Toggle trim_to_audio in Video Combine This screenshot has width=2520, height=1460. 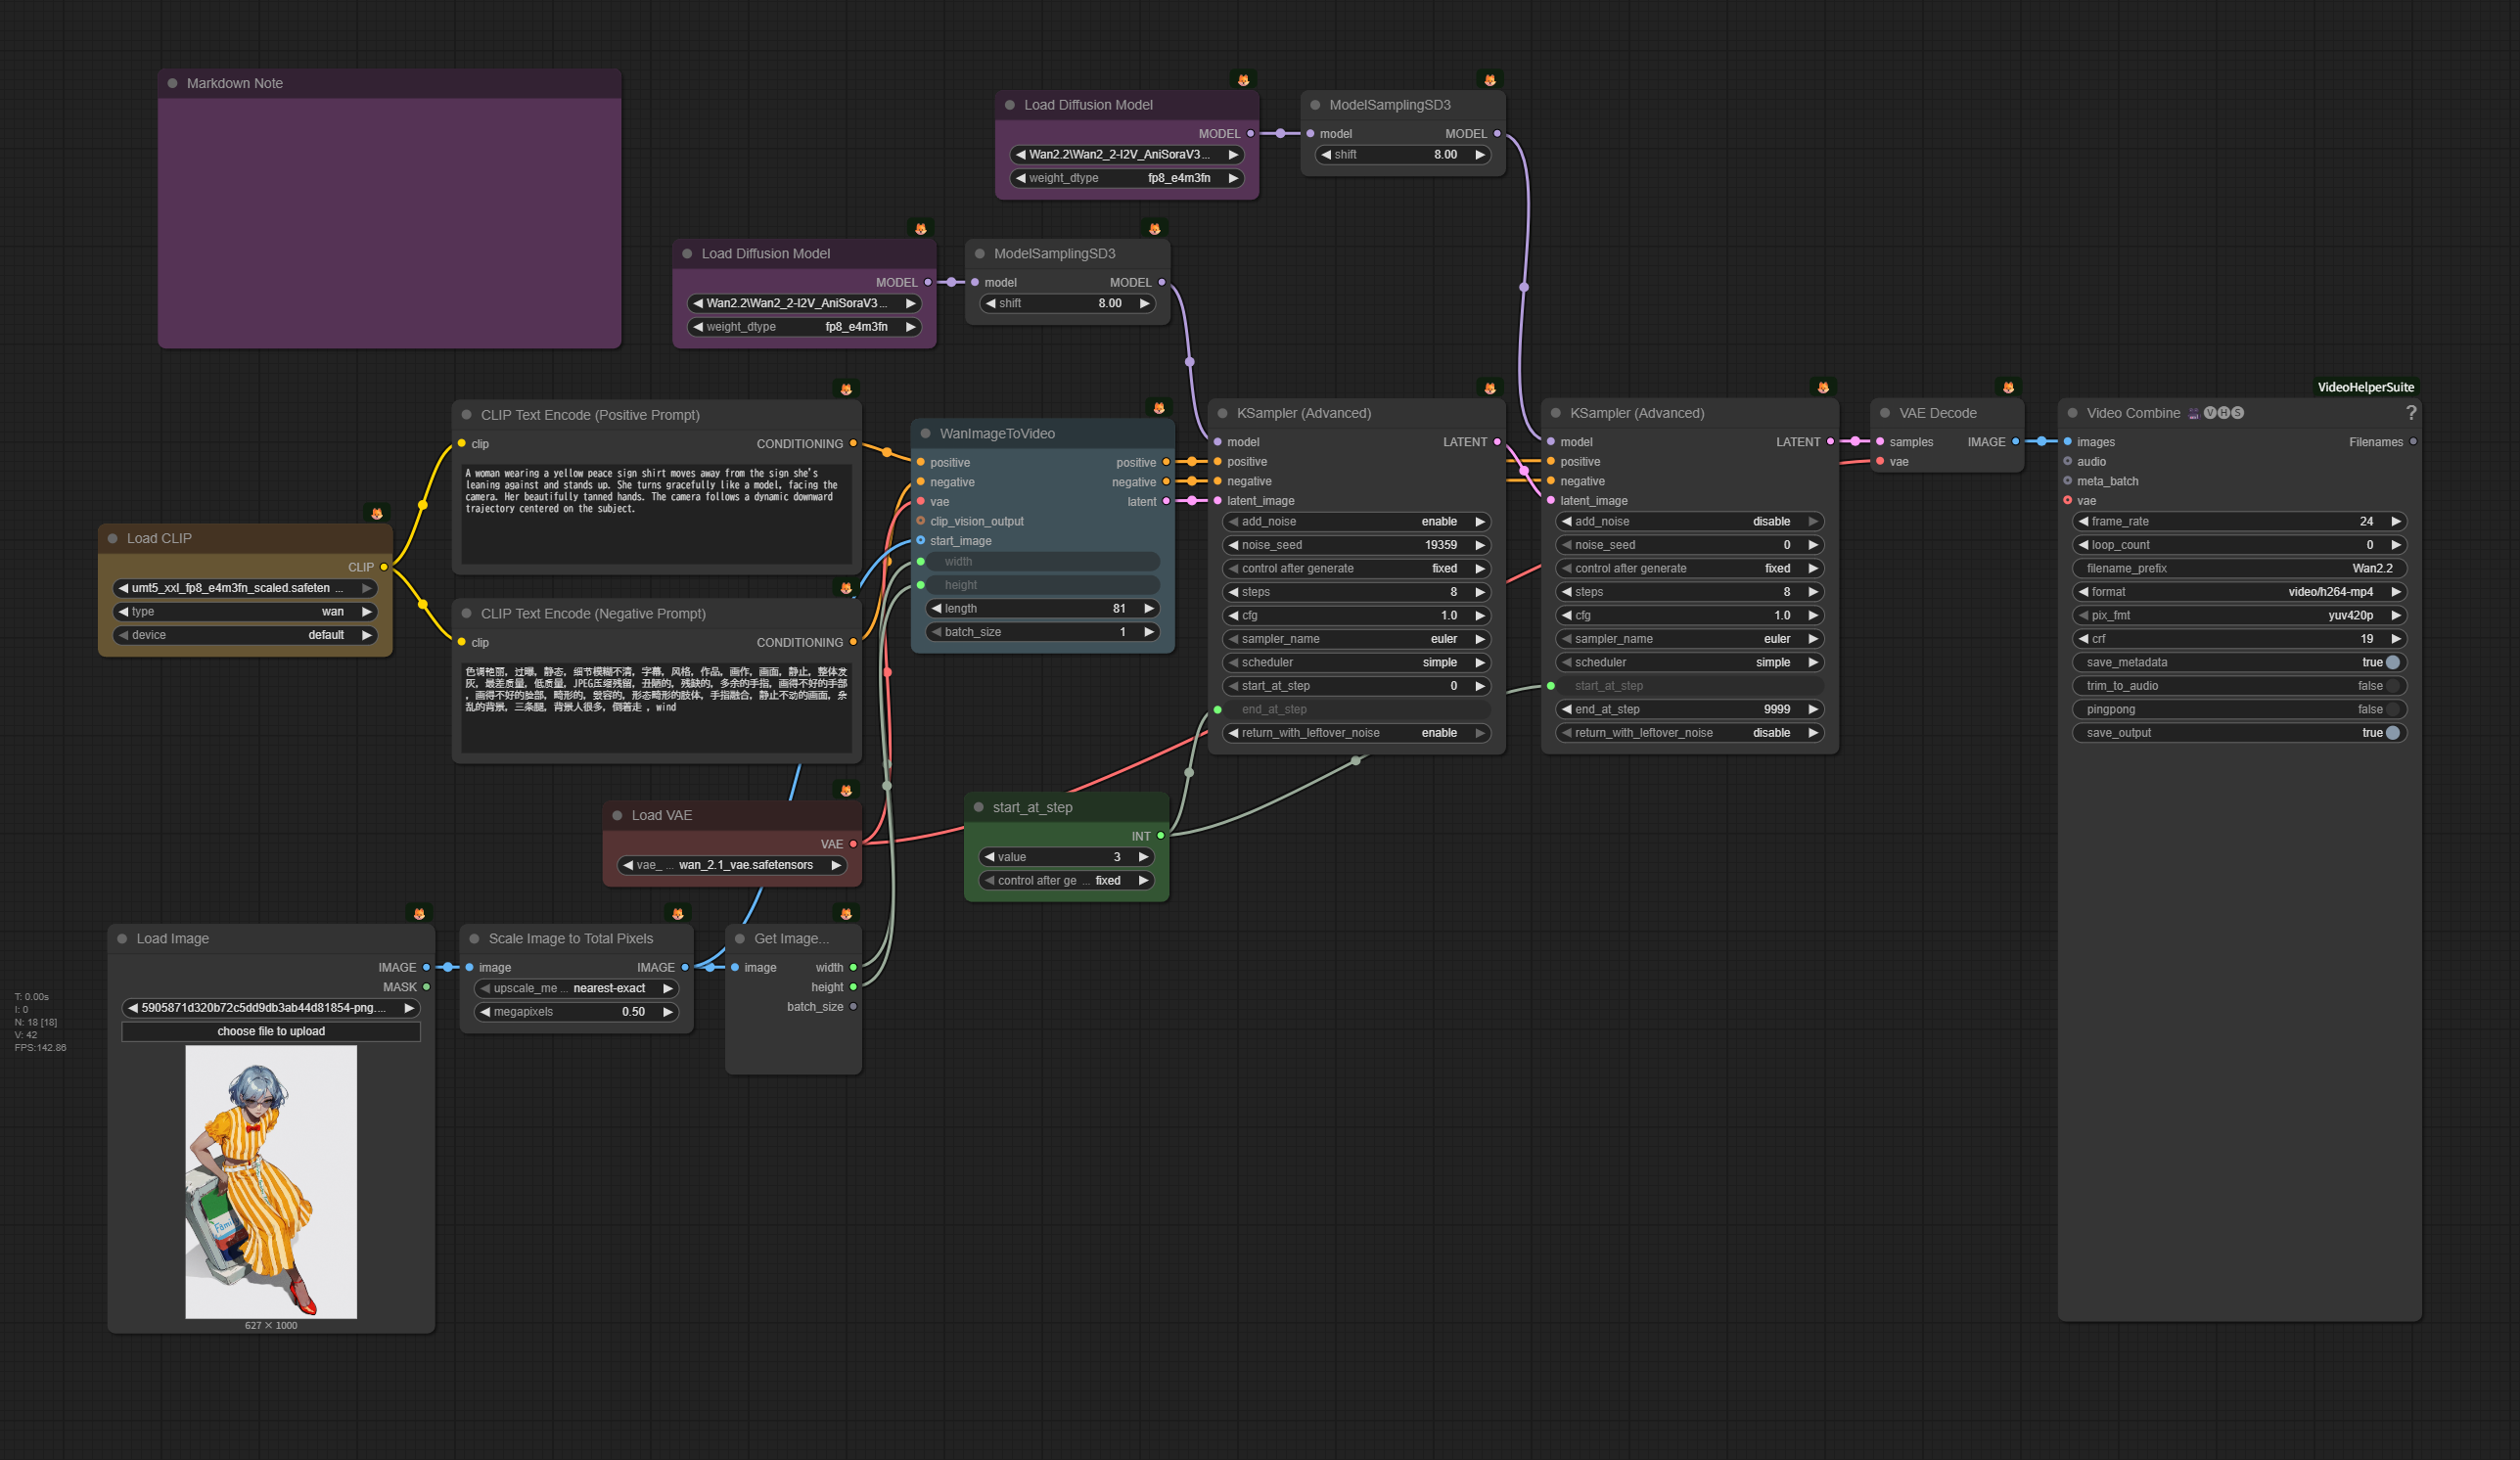2392,686
